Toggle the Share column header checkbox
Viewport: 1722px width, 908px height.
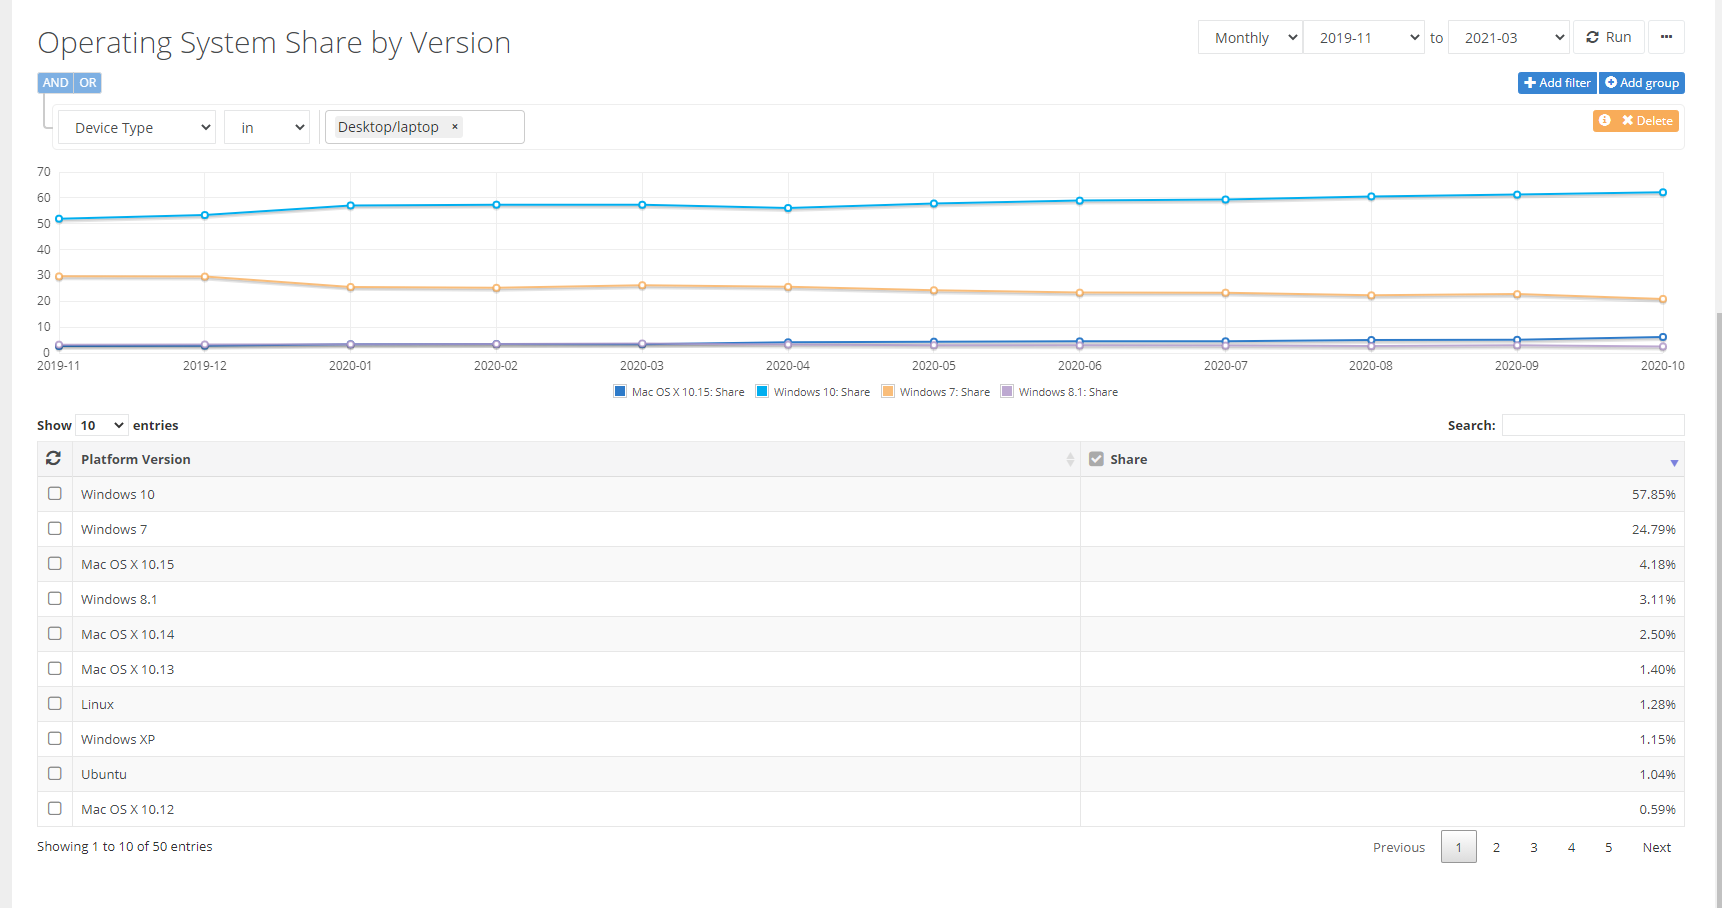(1096, 459)
